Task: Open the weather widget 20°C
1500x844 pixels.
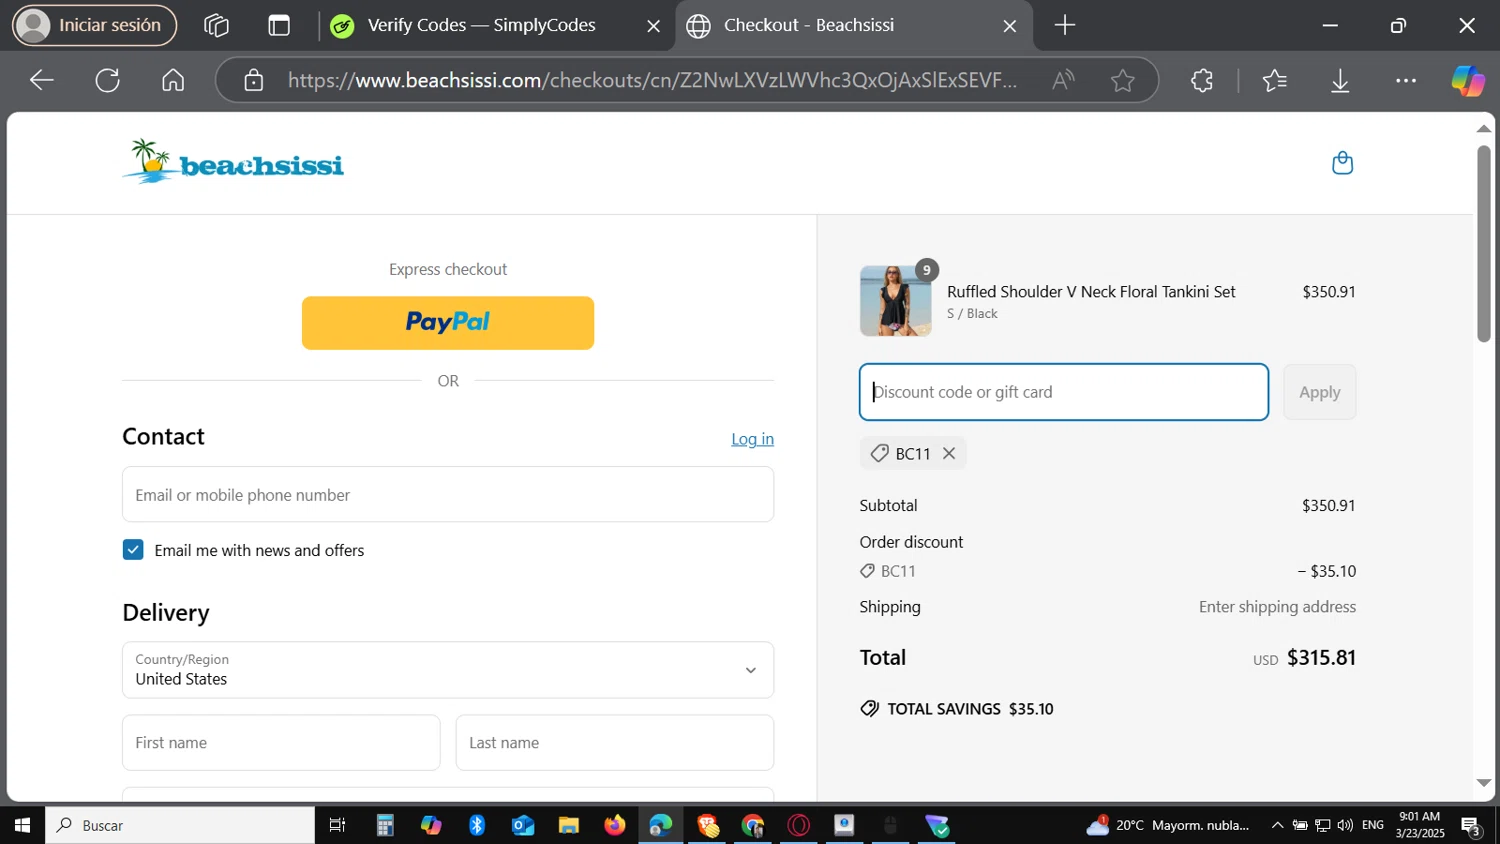Action: point(1168,825)
